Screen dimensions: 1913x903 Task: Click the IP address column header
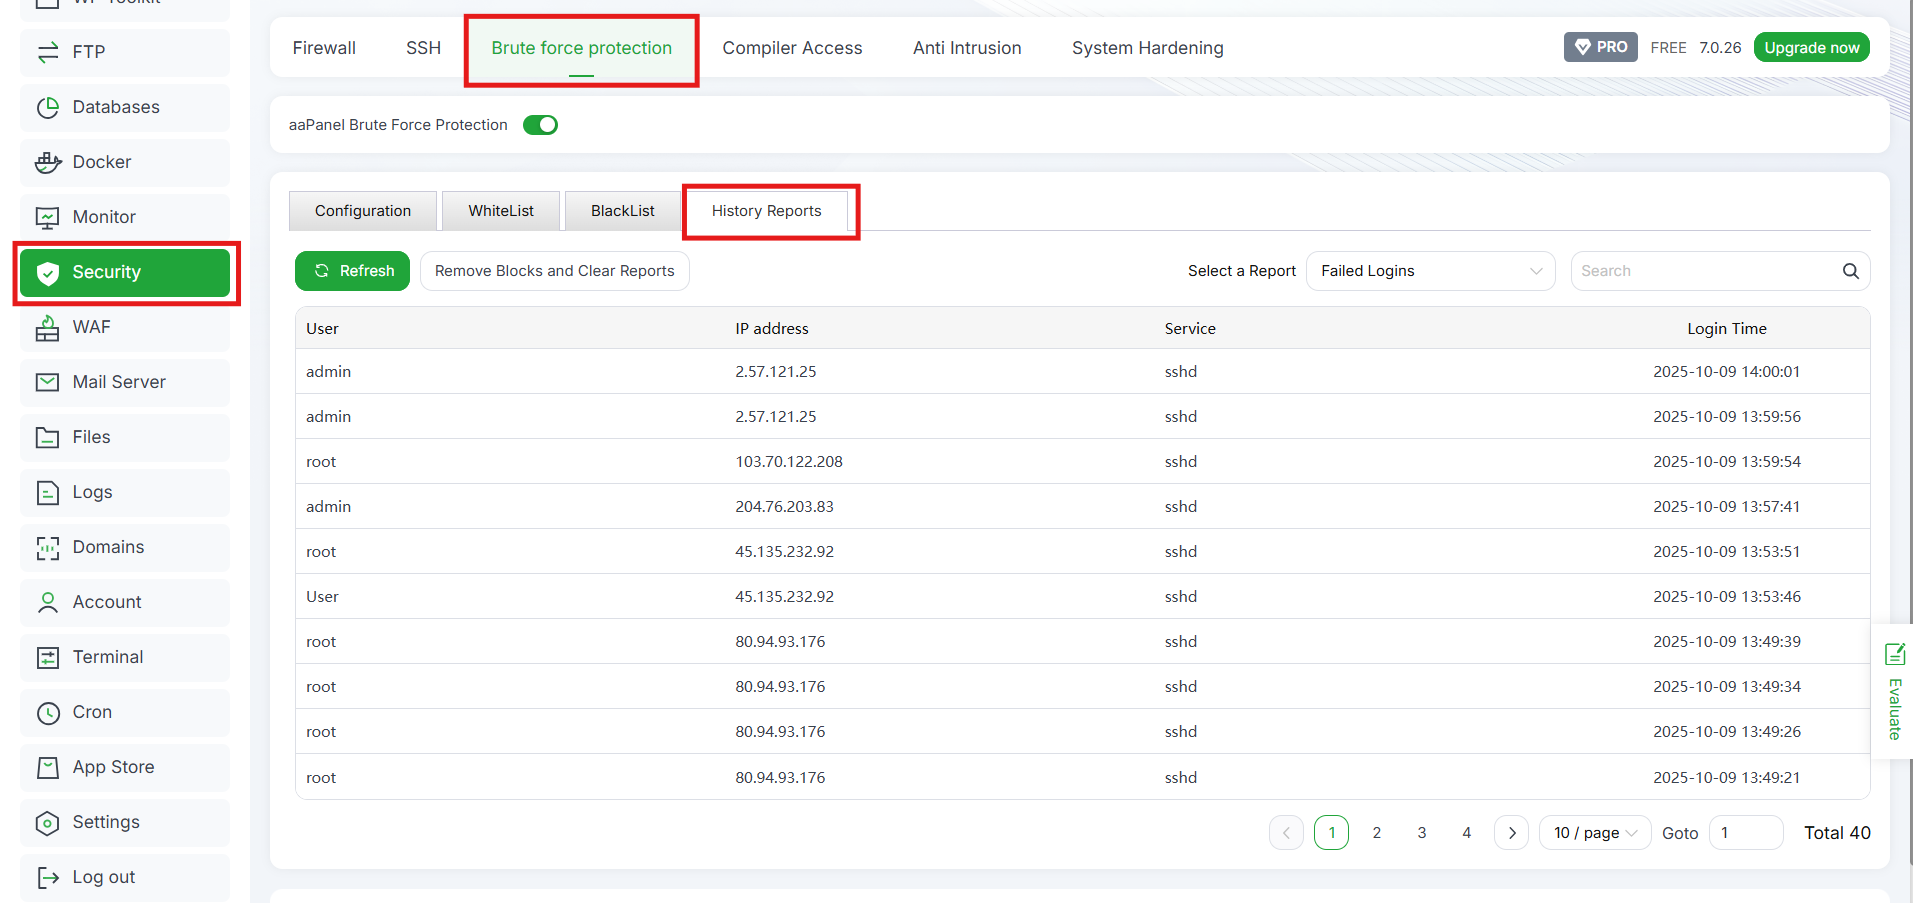point(772,329)
